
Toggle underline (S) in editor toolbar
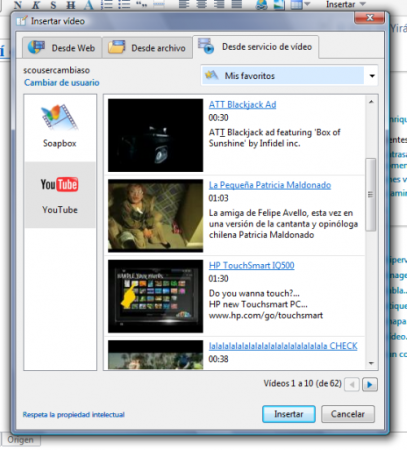coord(53,5)
